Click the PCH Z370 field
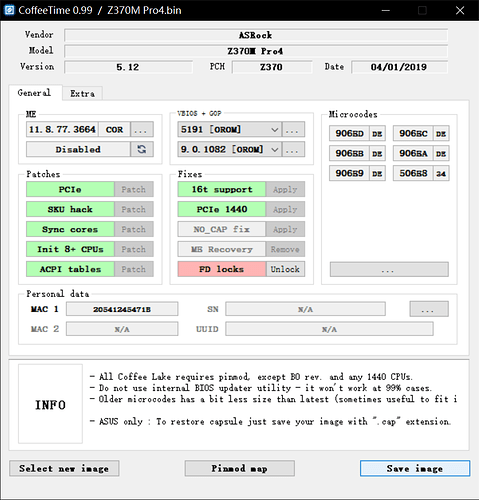 272,67
